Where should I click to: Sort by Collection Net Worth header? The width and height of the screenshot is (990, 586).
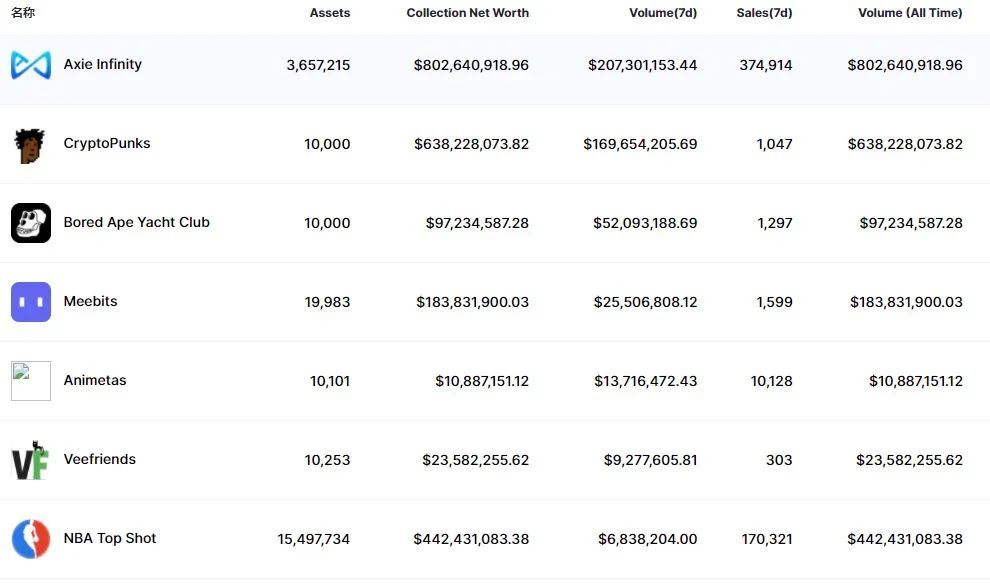(x=467, y=13)
